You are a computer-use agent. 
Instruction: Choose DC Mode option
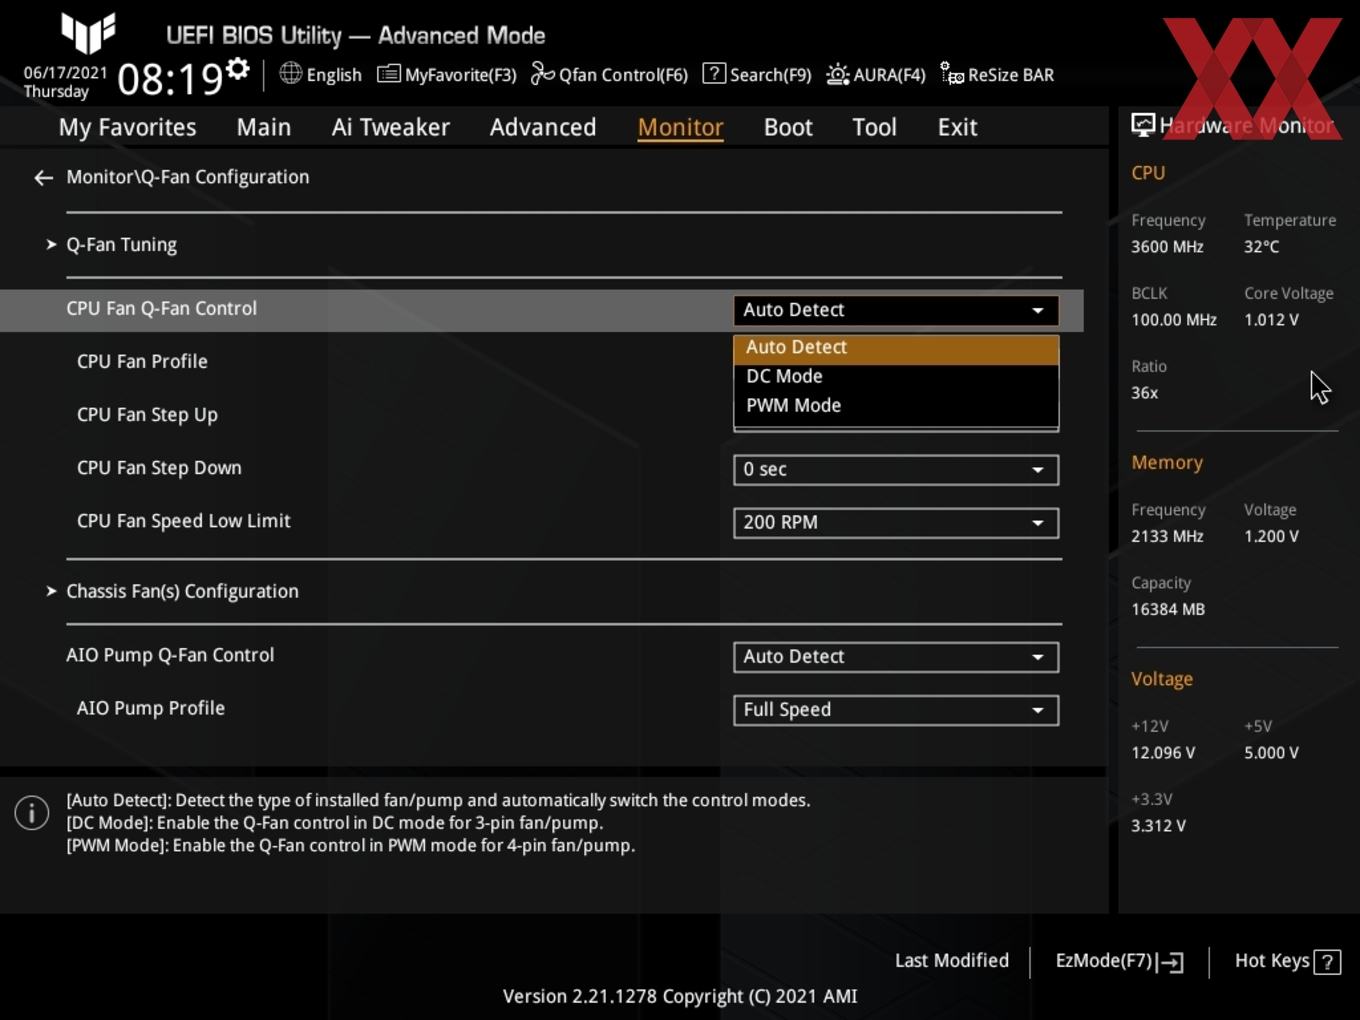896,376
